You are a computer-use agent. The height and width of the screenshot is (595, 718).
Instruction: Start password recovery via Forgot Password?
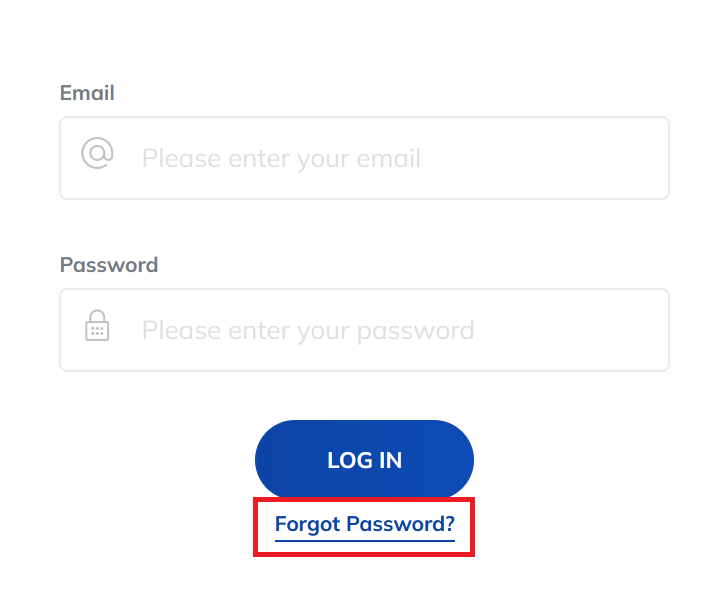364,525
